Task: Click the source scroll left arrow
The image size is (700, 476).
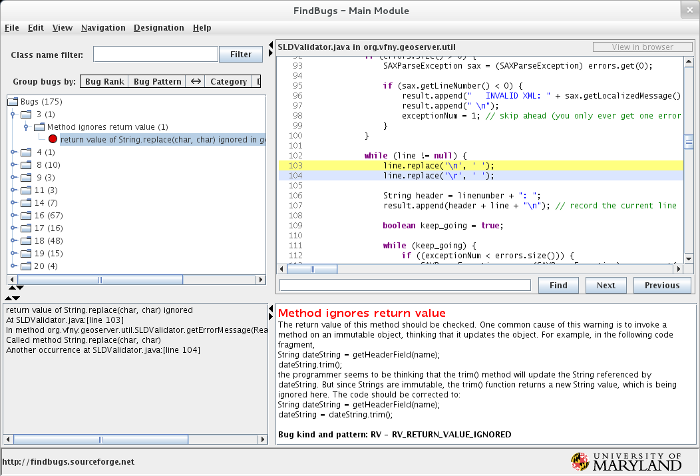Action: [282, 269]
